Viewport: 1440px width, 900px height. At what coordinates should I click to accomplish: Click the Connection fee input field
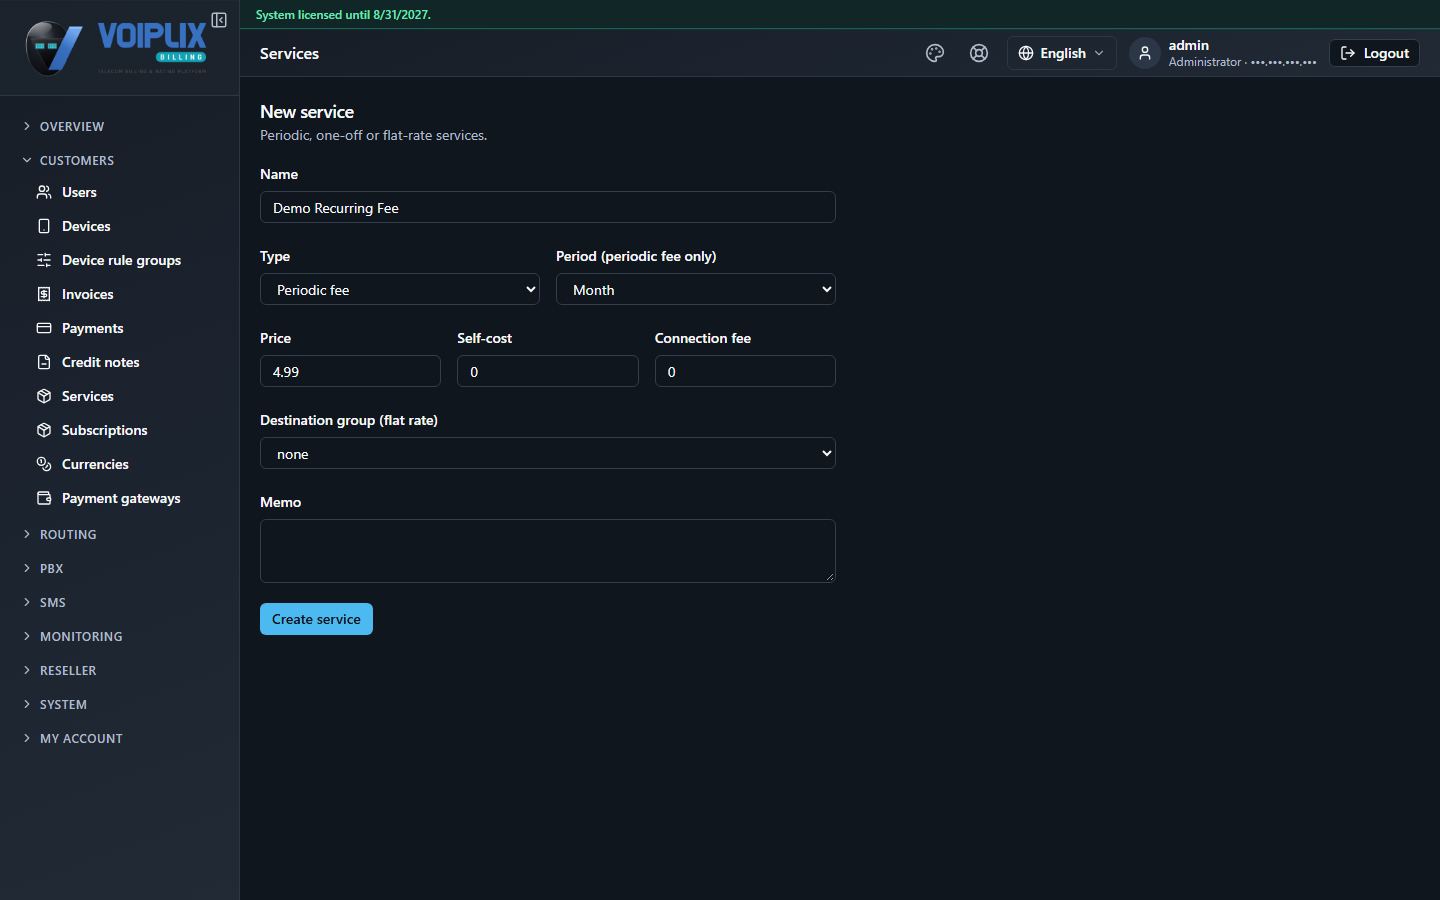745,371
